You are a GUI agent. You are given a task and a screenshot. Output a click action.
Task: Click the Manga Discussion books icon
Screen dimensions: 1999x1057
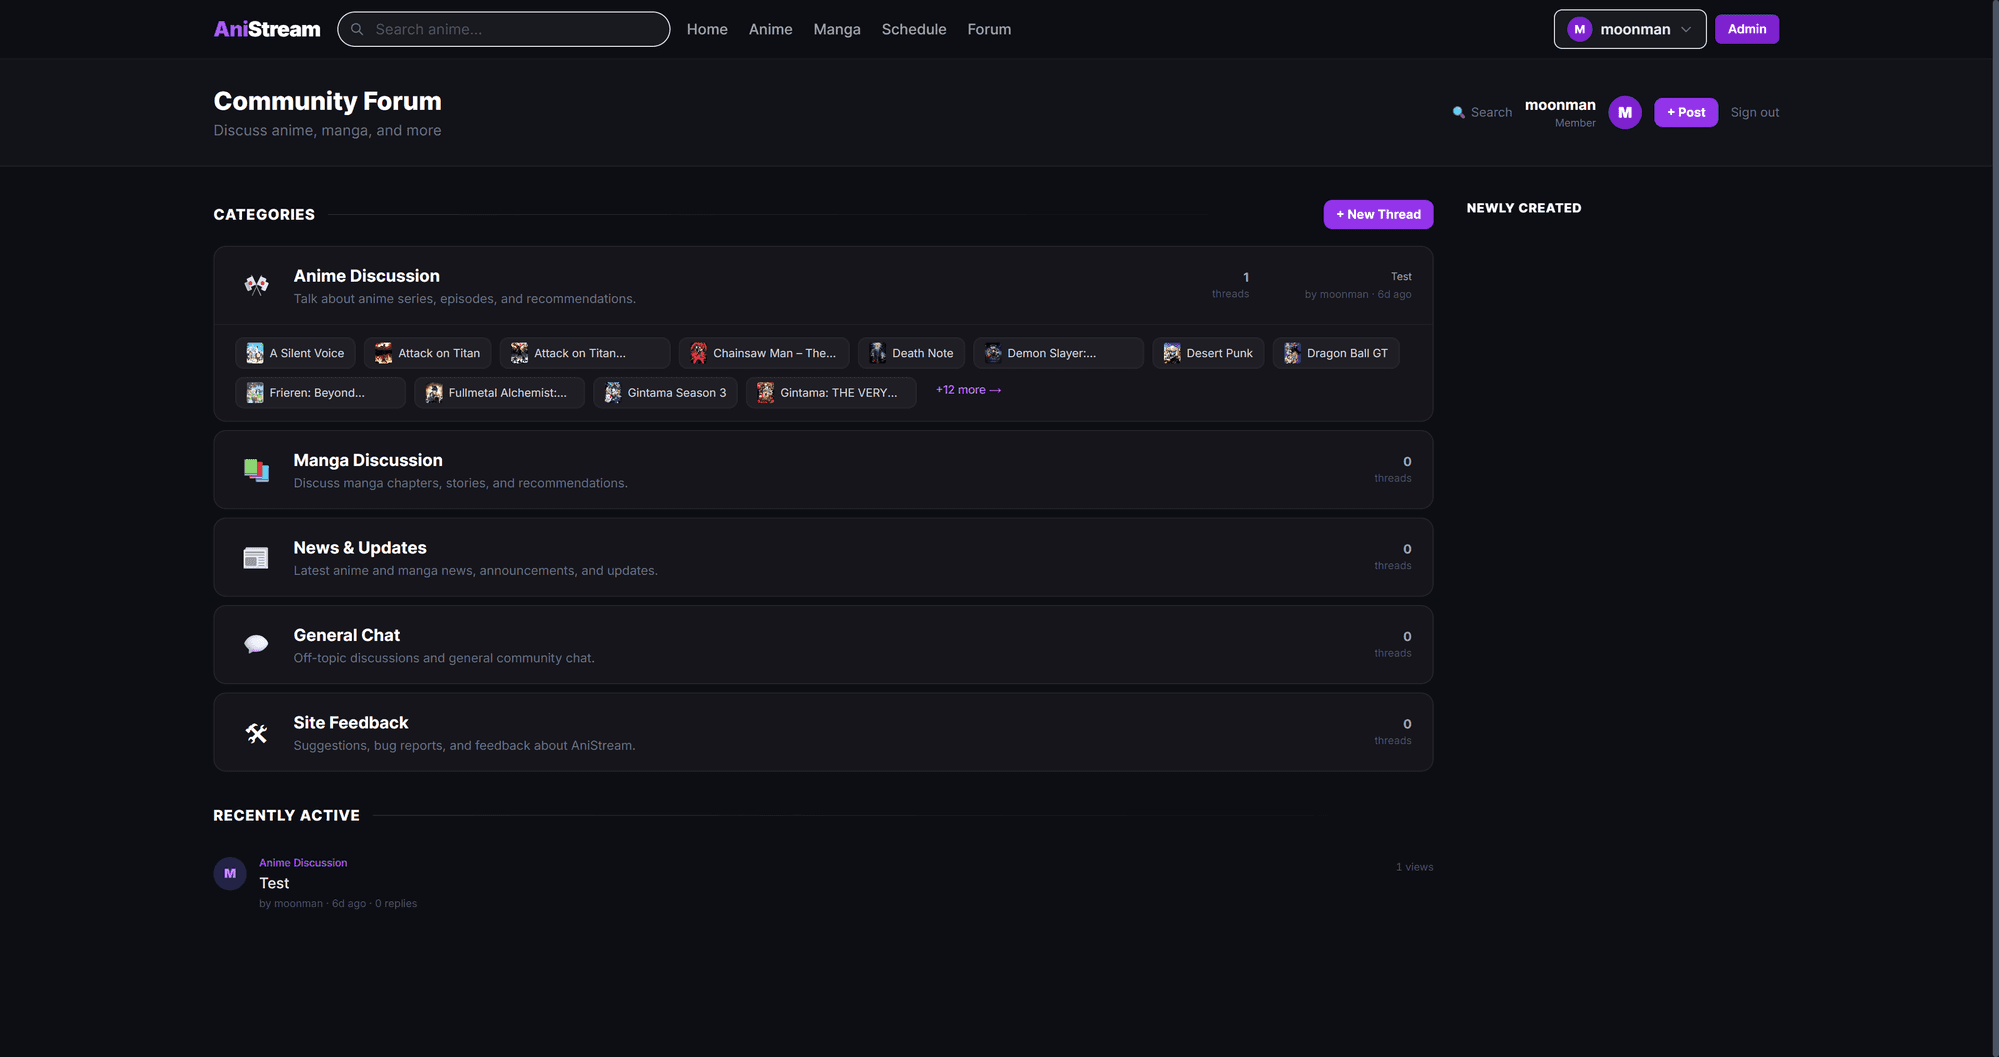pos(256,470)
